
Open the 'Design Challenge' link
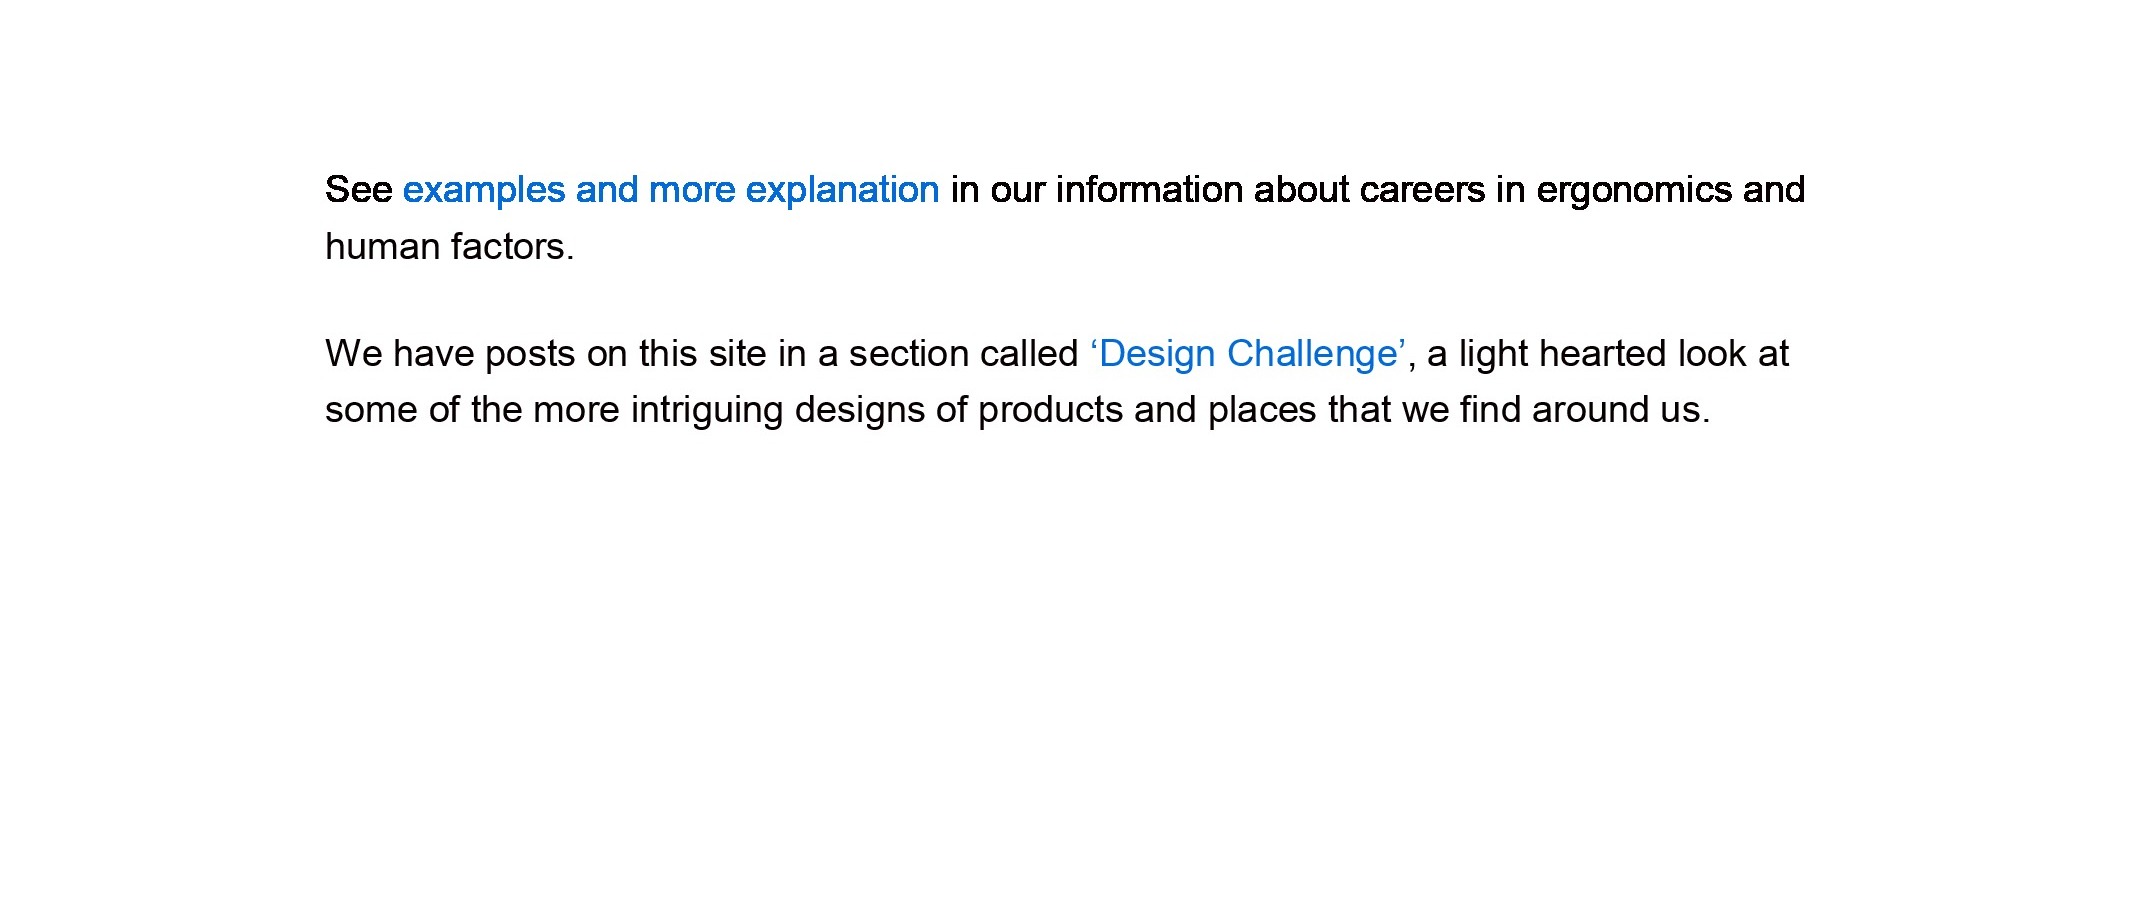coord(1248,354)
